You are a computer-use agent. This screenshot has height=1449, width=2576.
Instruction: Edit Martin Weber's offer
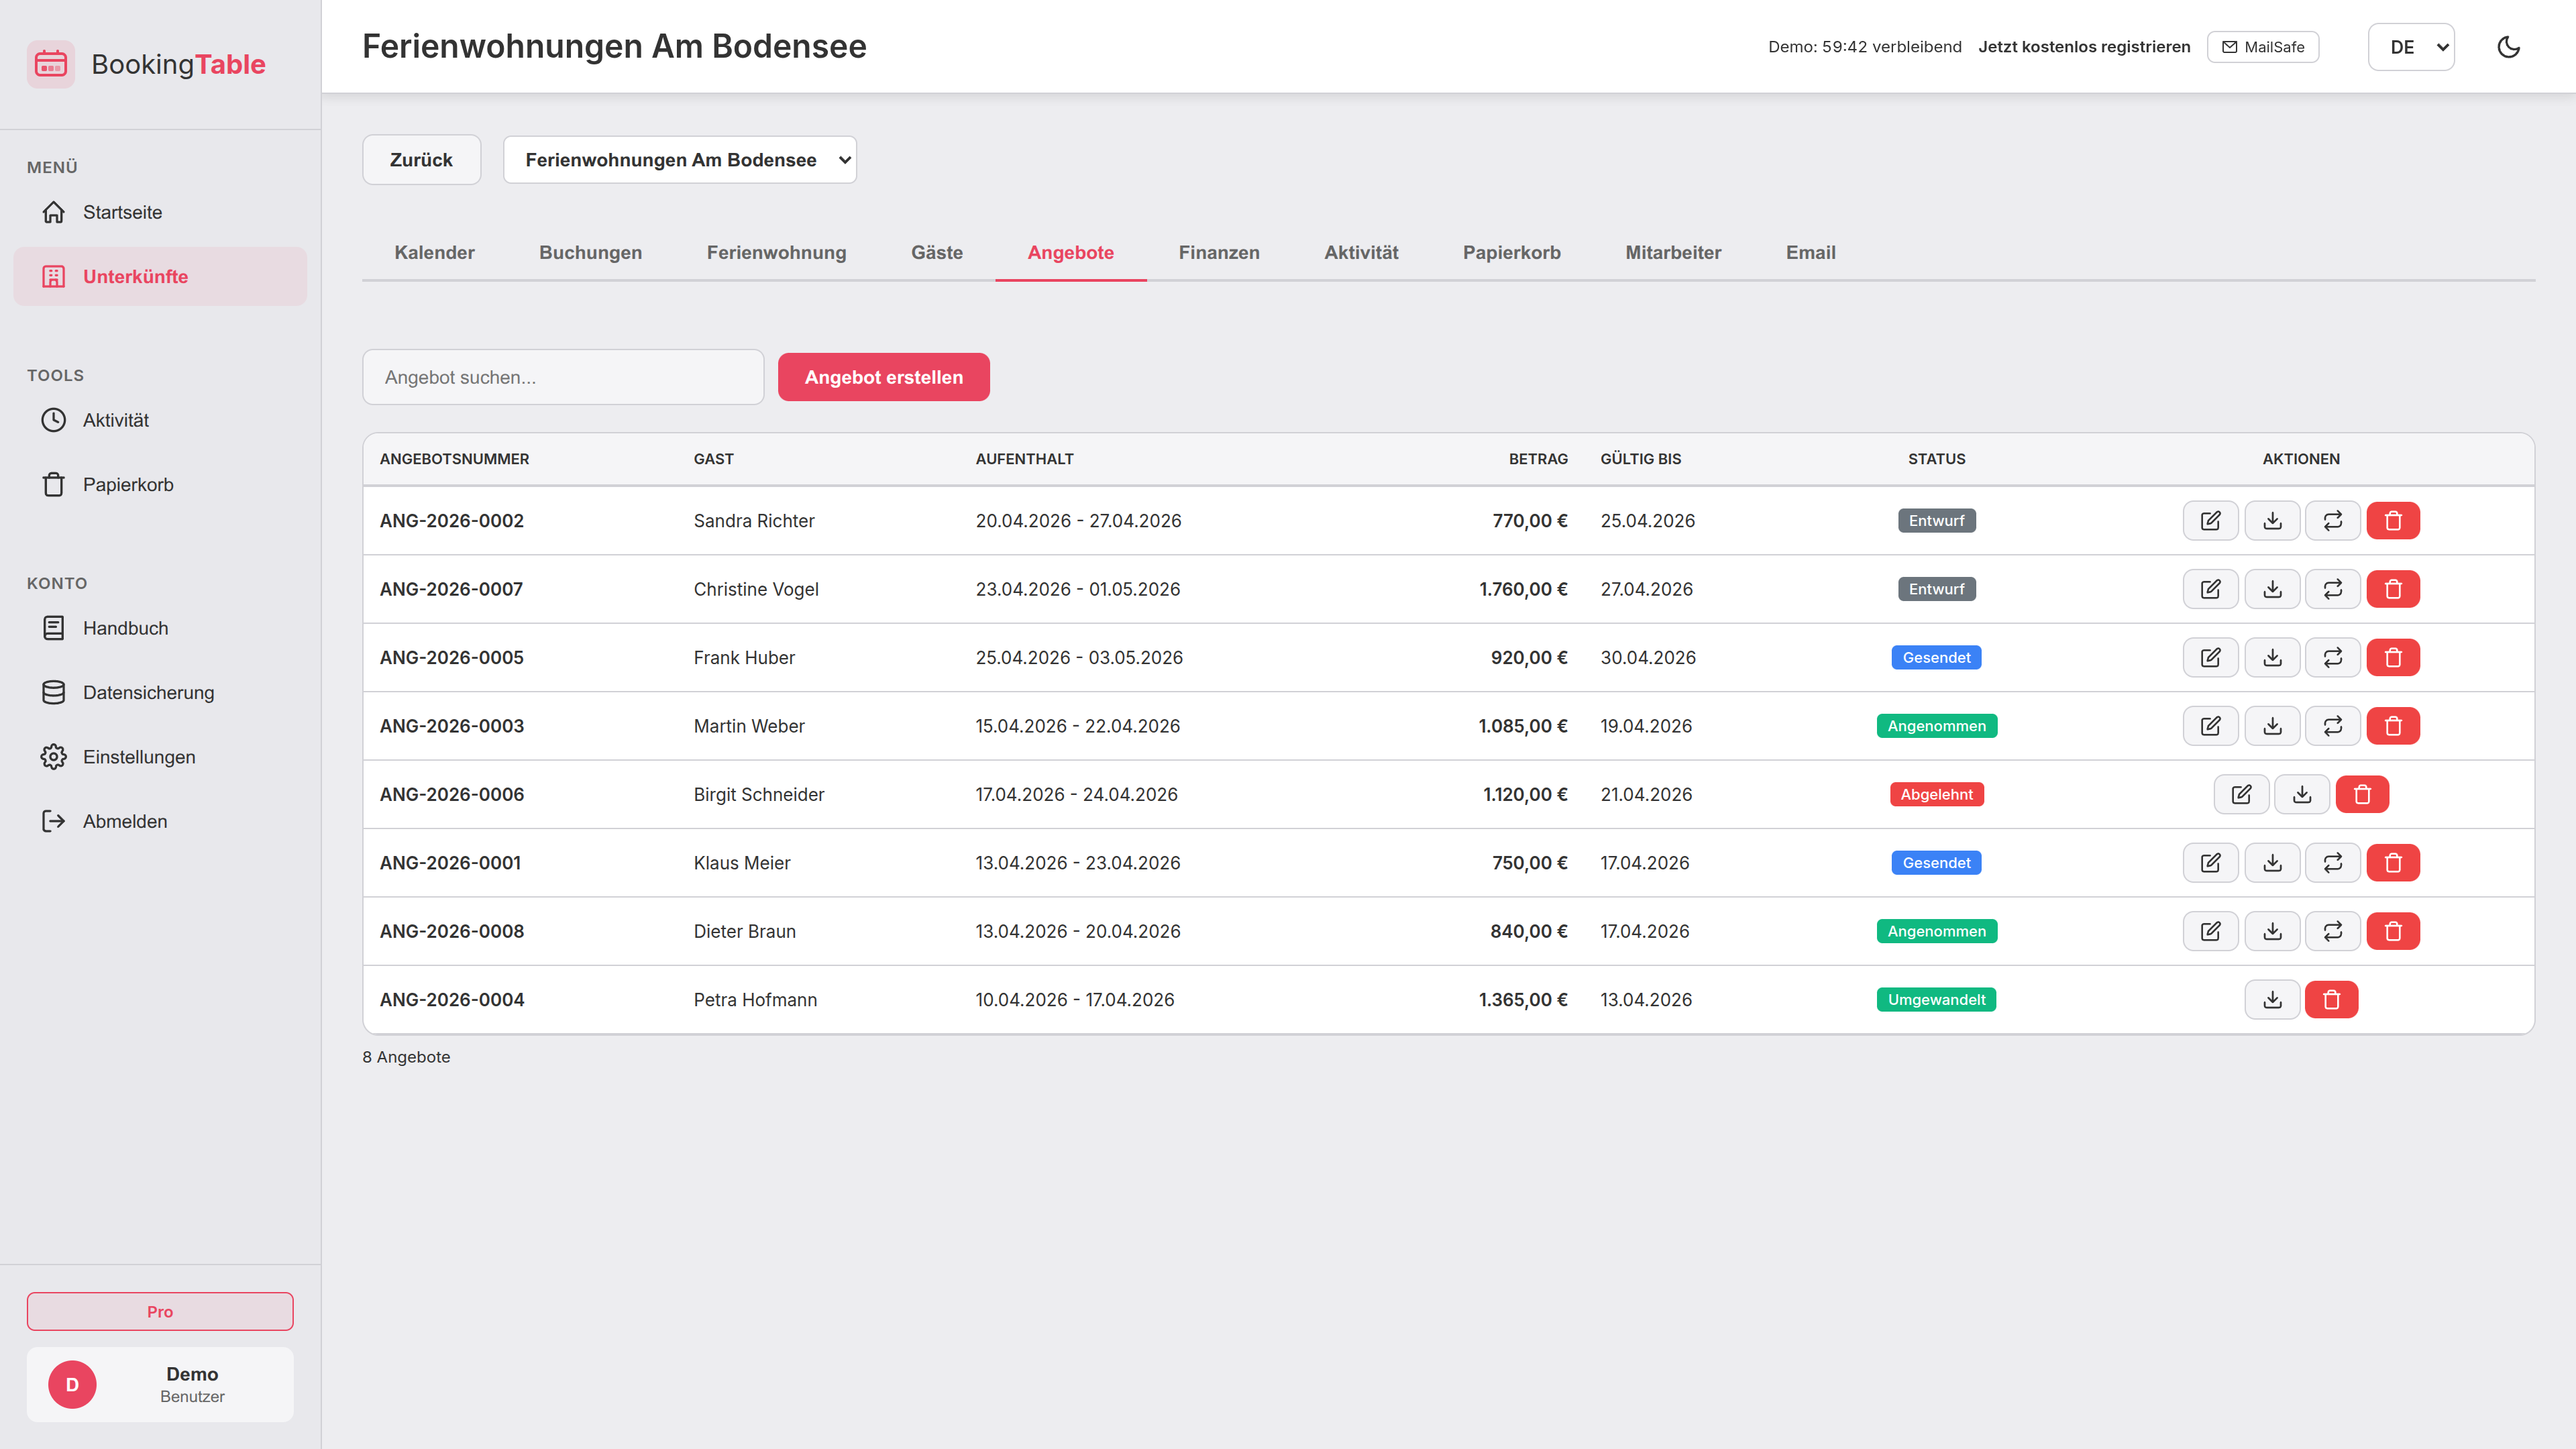(2210, 726)
